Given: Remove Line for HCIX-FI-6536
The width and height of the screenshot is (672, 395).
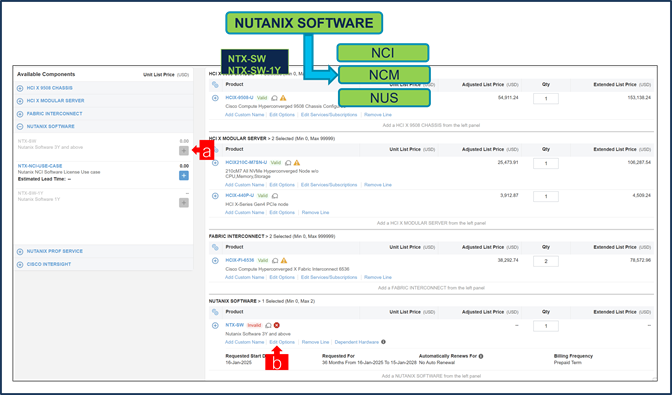Looking at the screenshot, I should 378,277.
